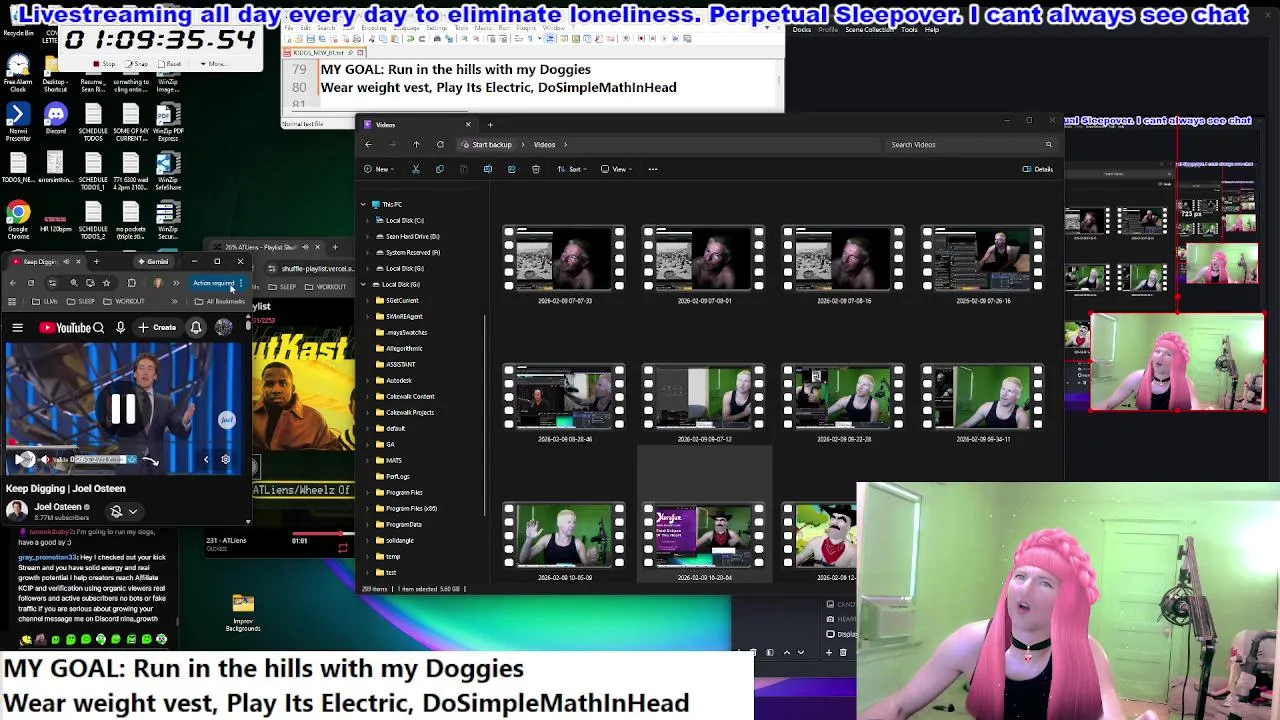Pause the Joel Osteen video

(123, 408)
